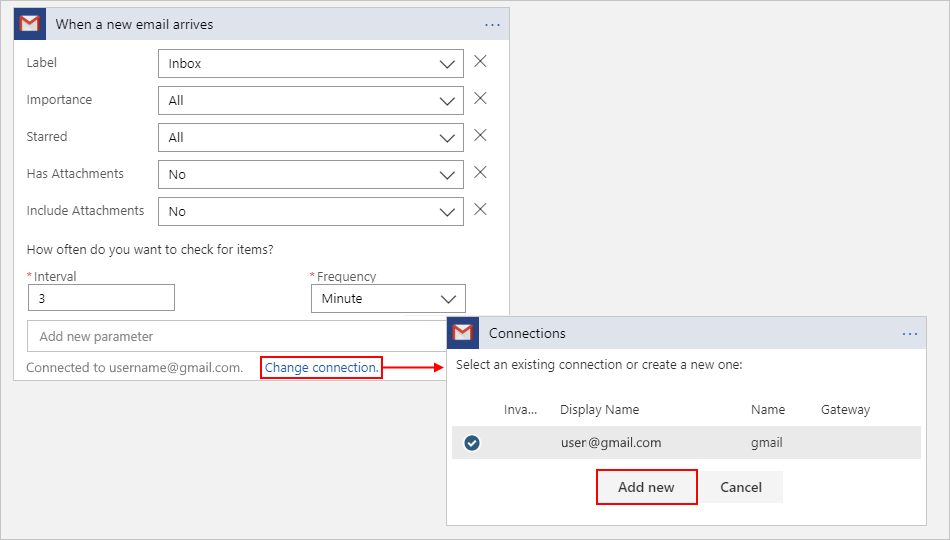Viewport: 950px width, 540px height.
Task: Open the Frequency dropdown showing Minute
Action: pos(388,299)
